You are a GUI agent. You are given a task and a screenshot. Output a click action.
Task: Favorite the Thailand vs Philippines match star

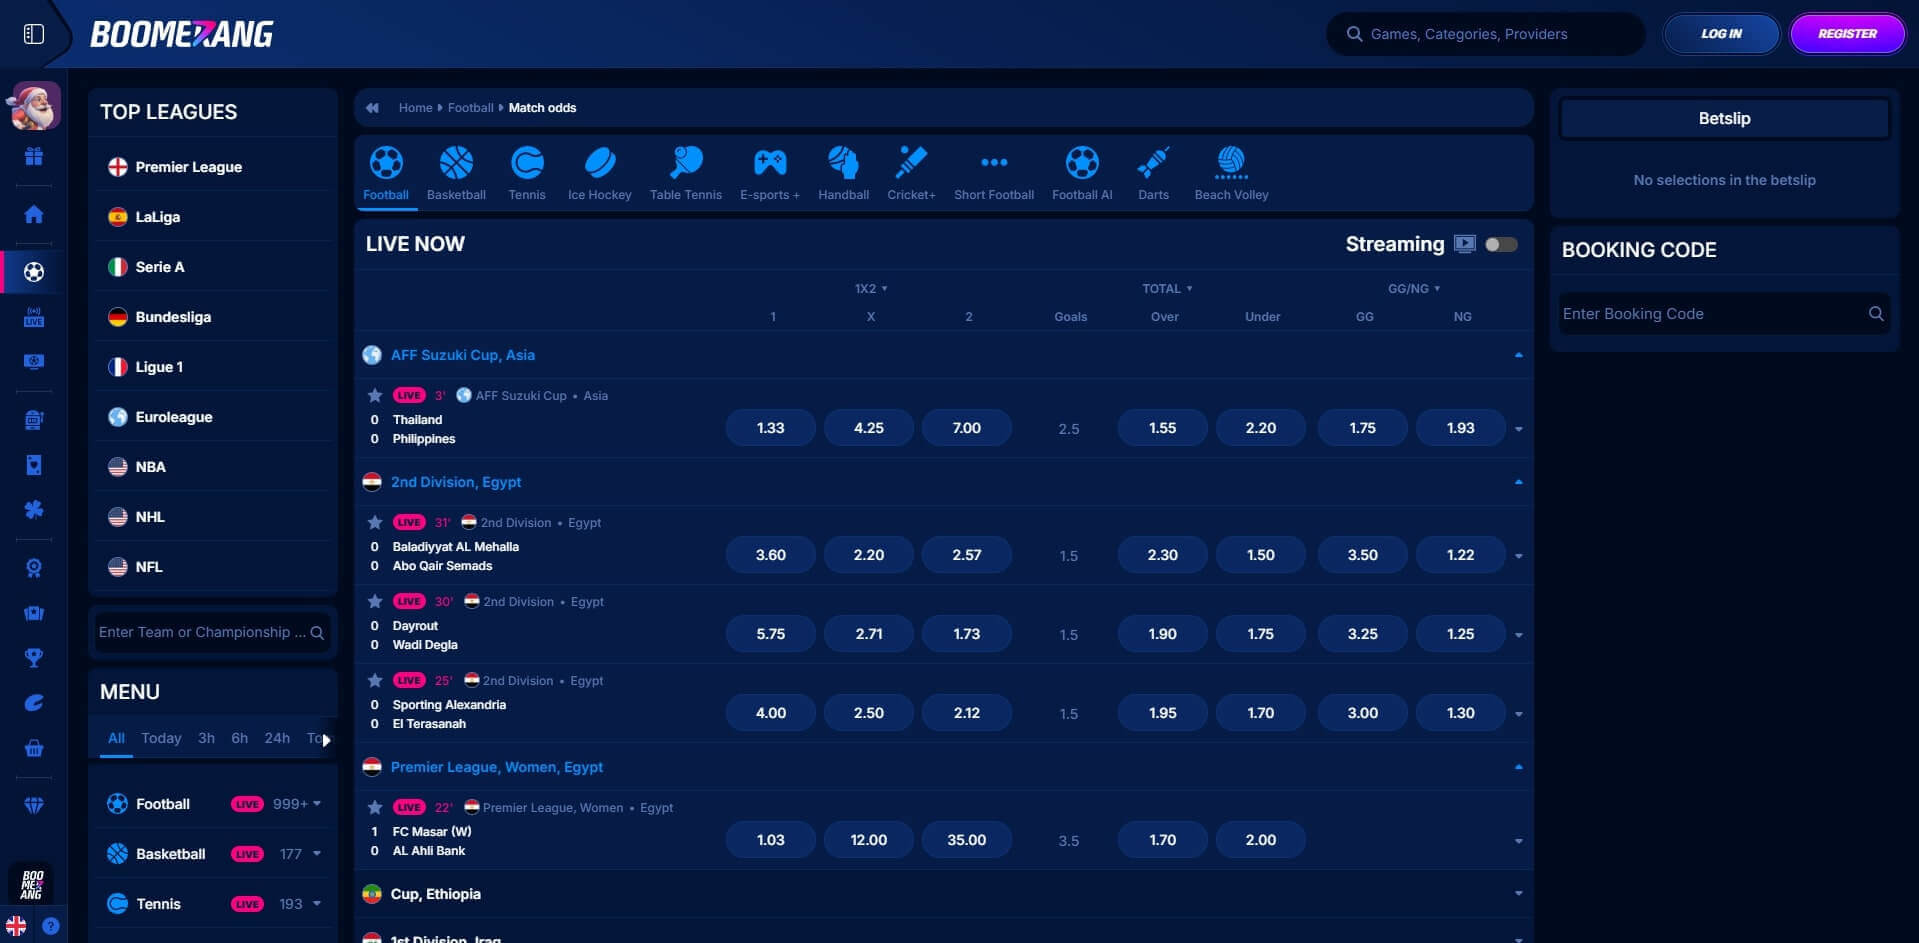coord(374,395)
